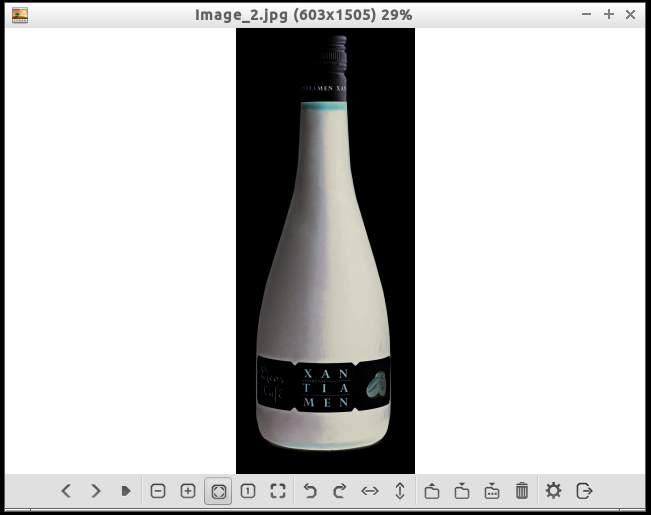Flip image vertically
Image resolution: width=651 pixels, height=515 pixels.
400,491
